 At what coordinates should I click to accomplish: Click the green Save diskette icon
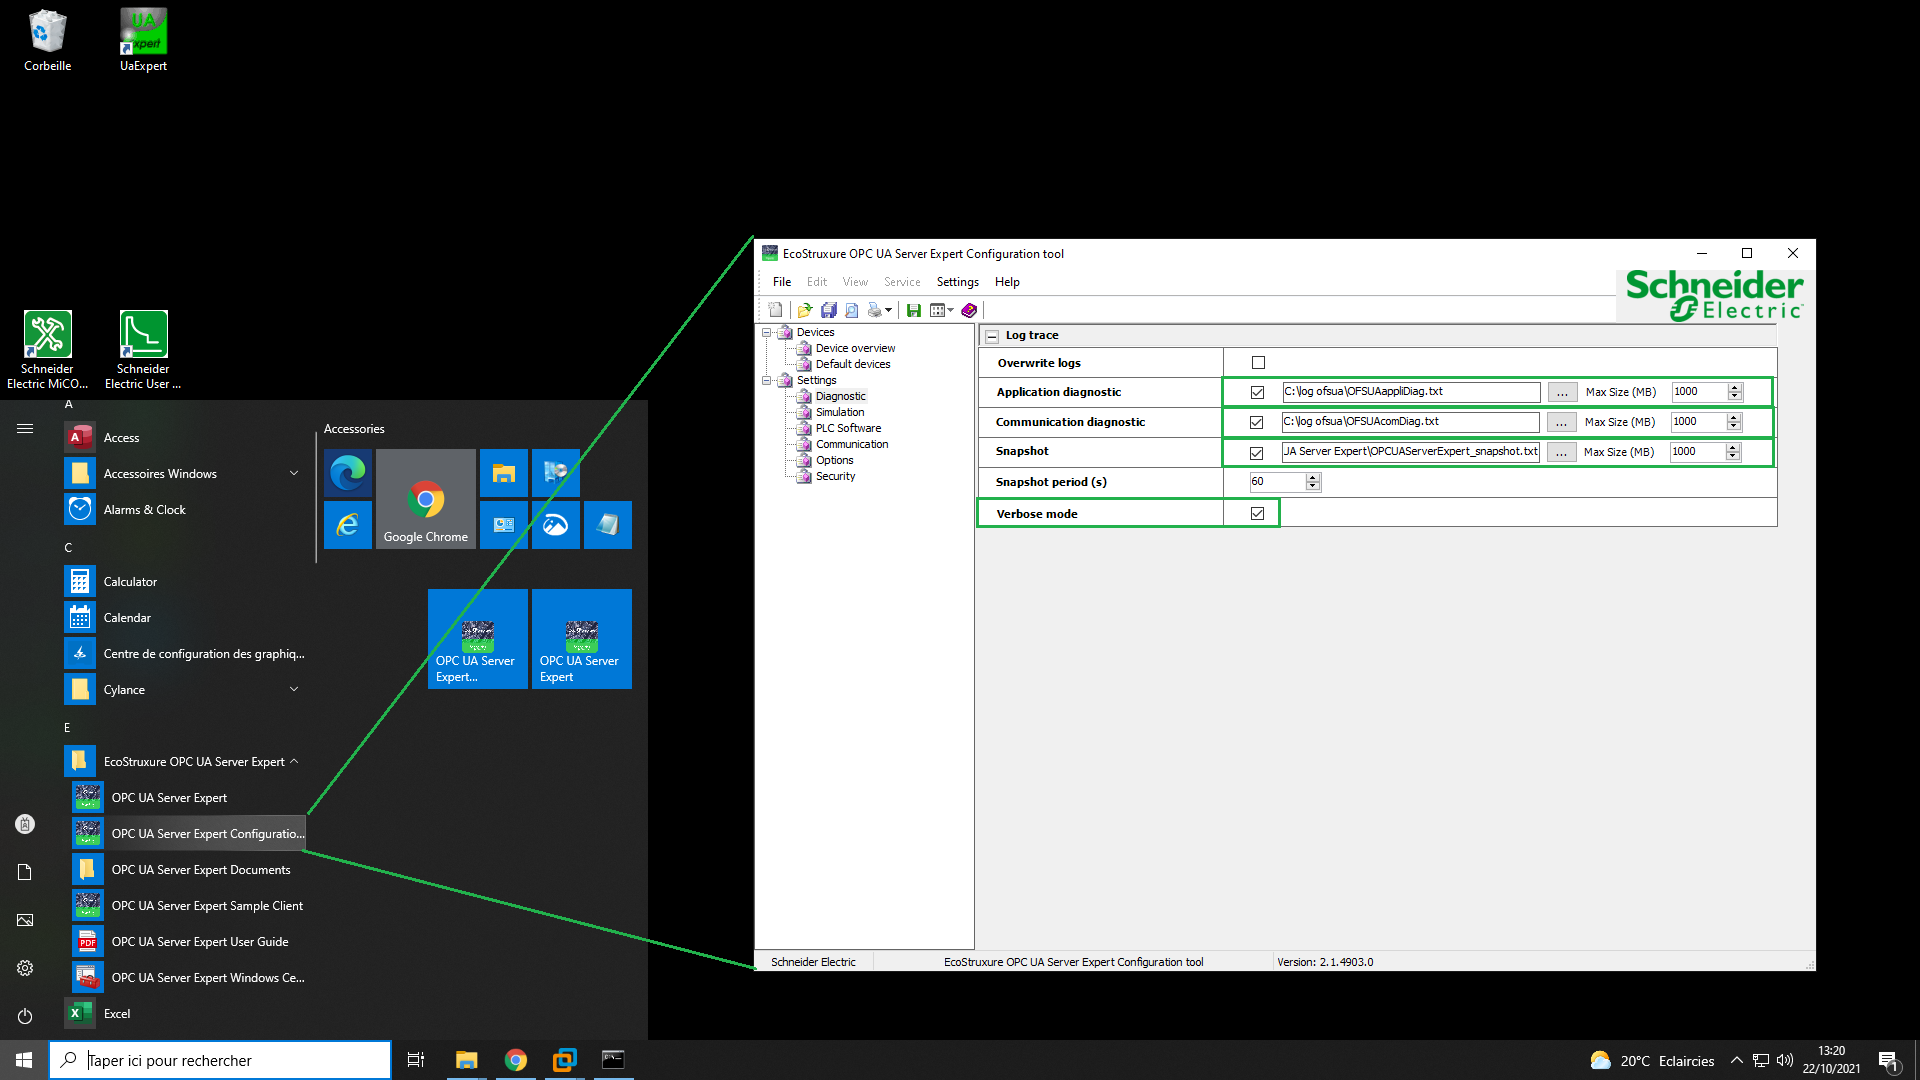click(x=914, y=310)
